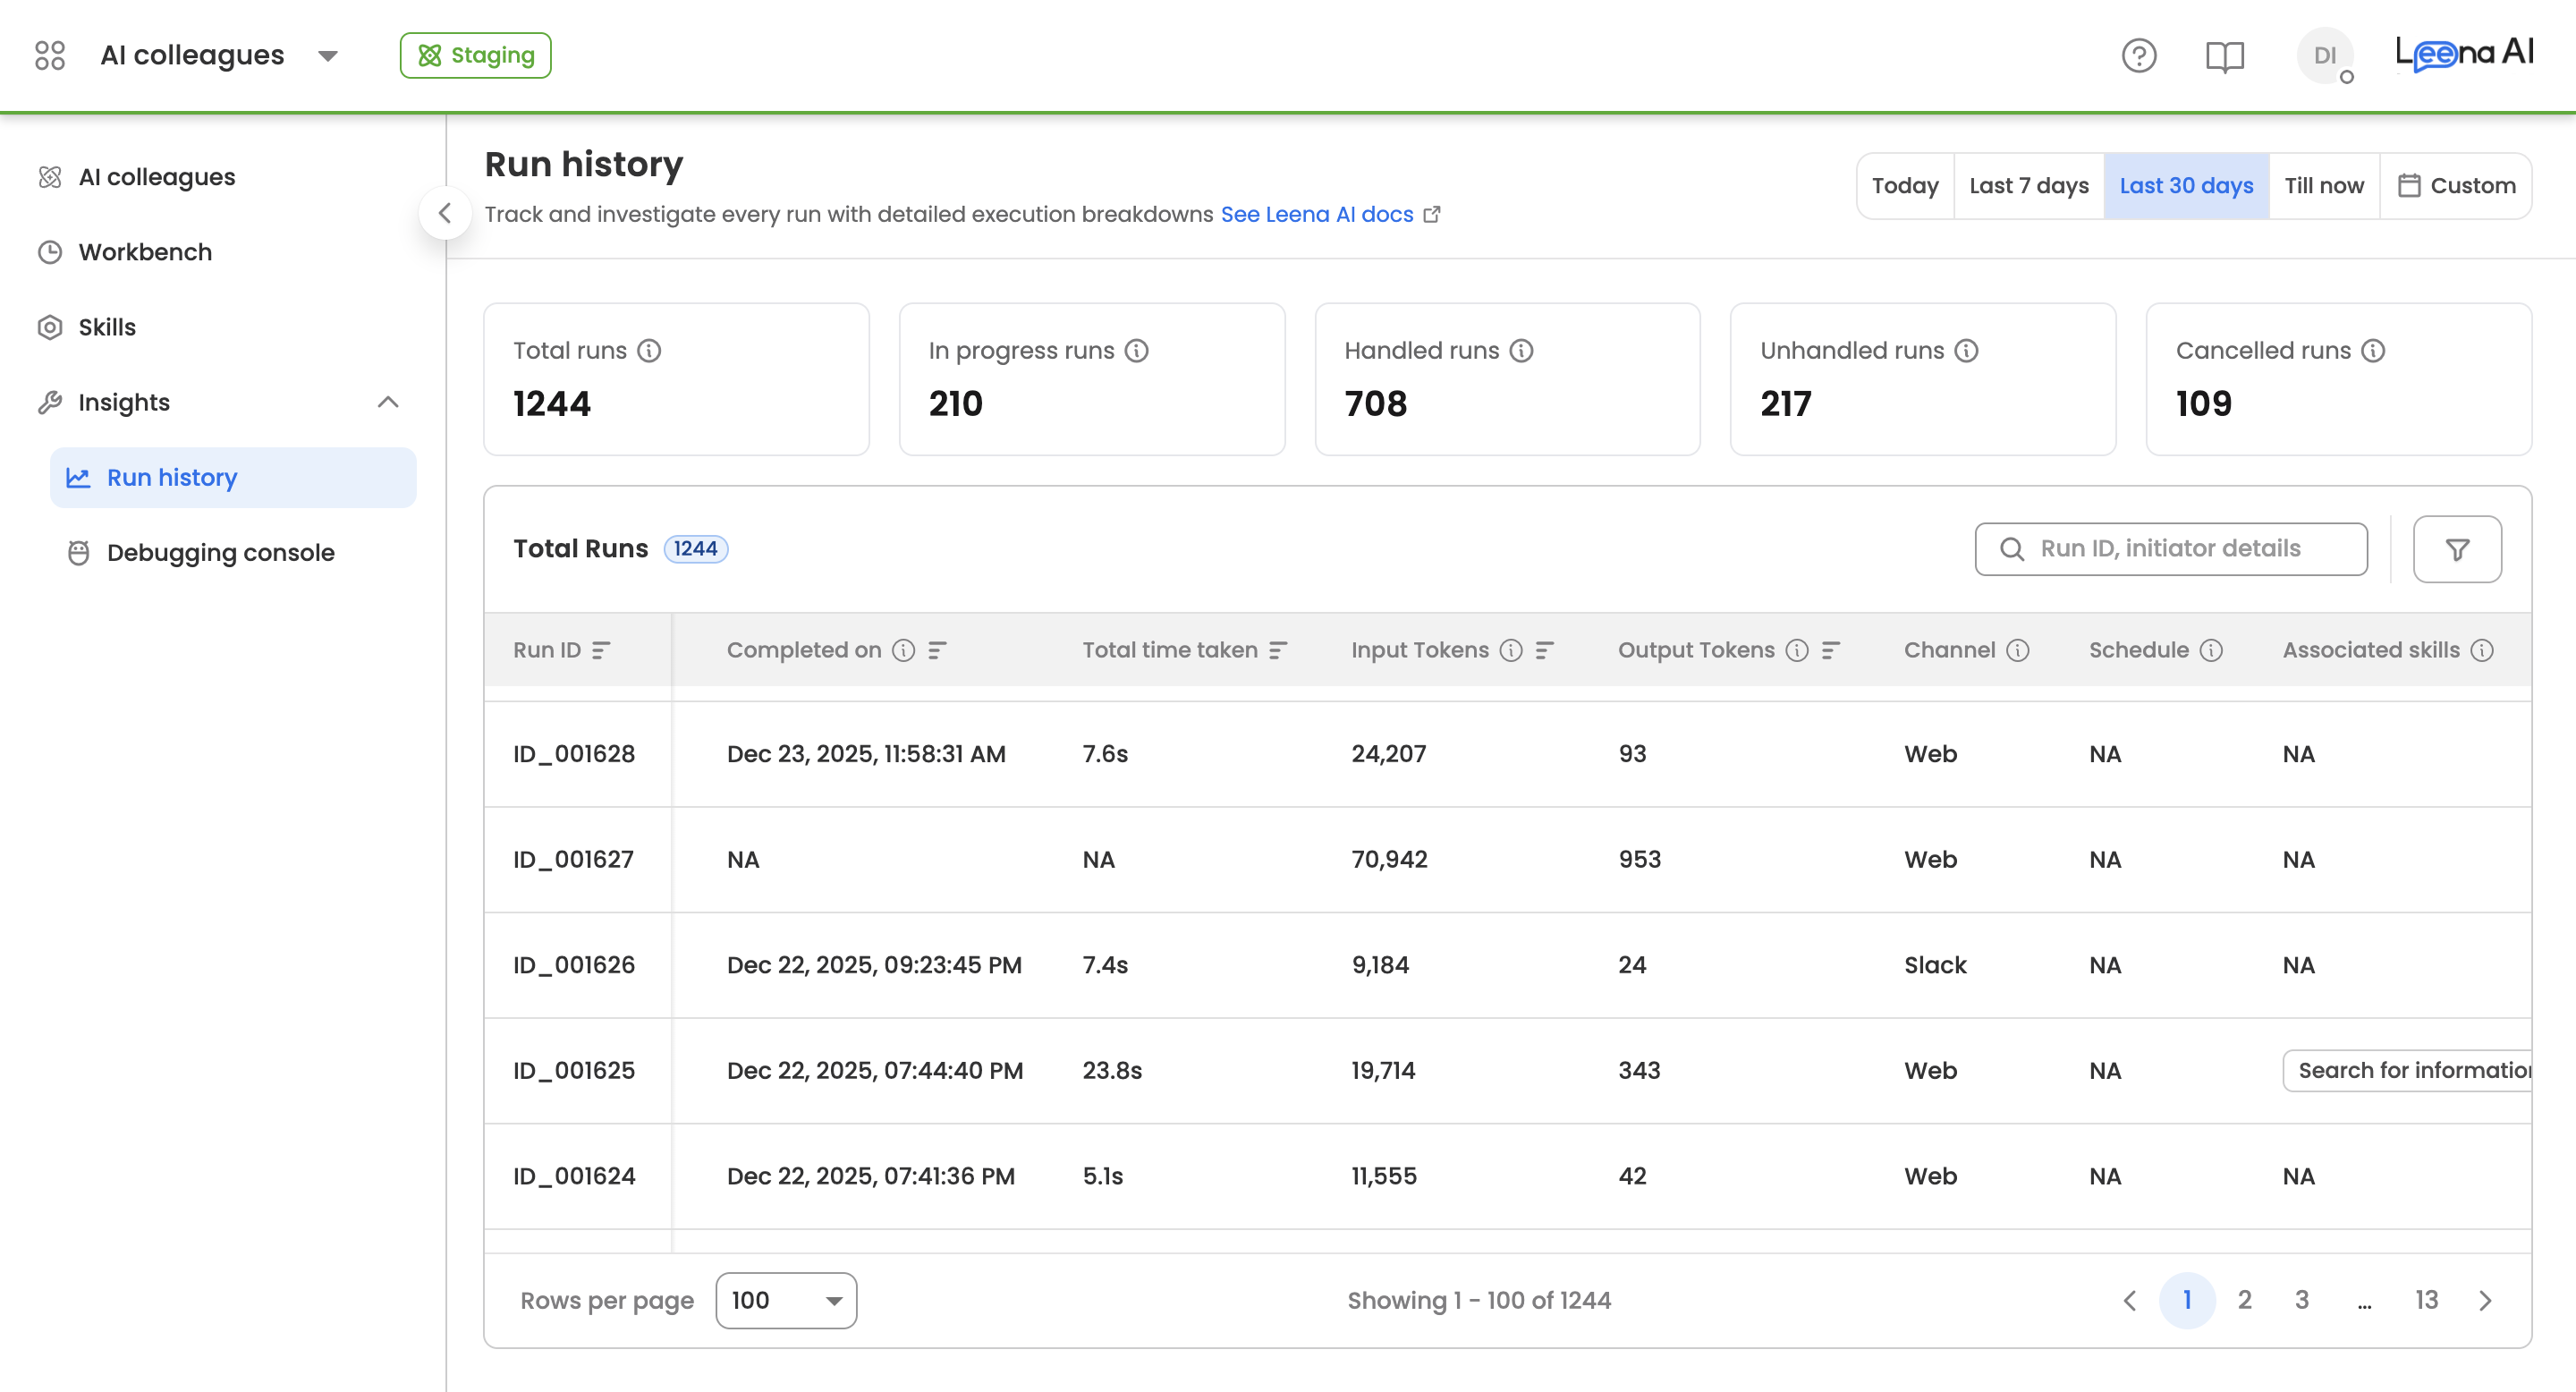Click the Run ID search field
This screenshot has width=2576, height=1392.
2170,549
